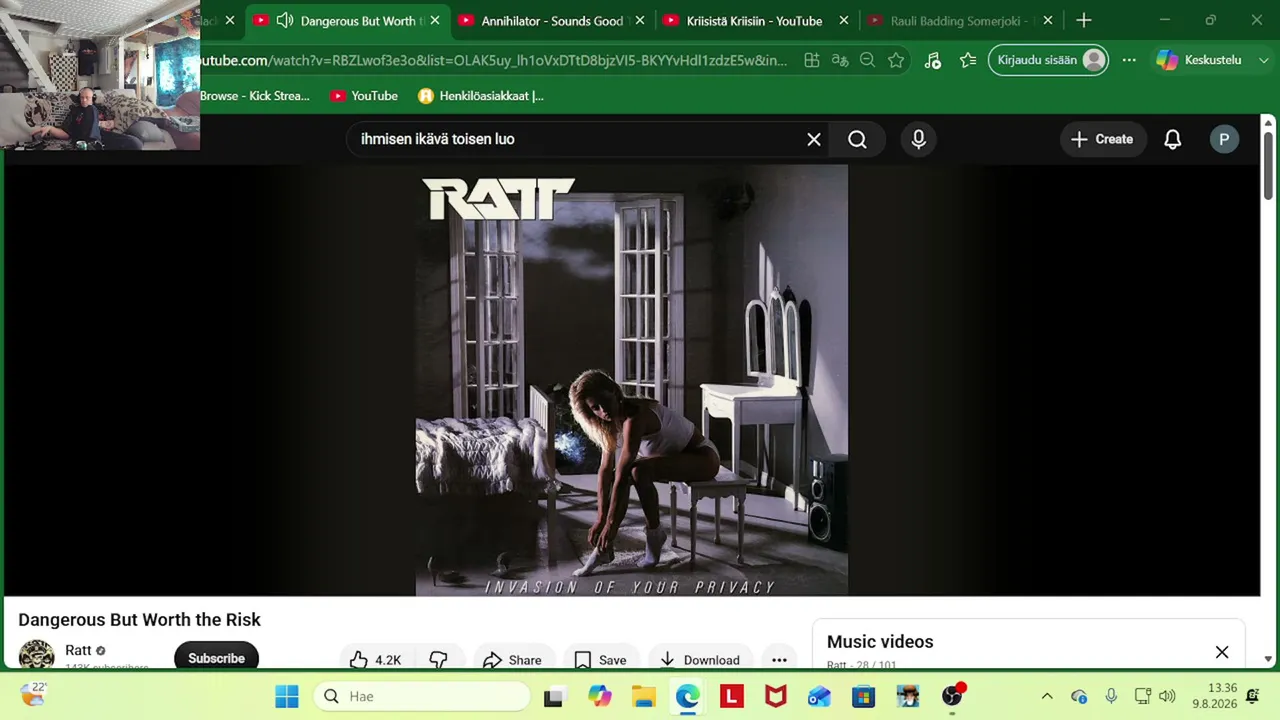This screenshot has height=720, width=1280.
Task: Open Task View on the taskbar
Action: click(x=553, y=696)
